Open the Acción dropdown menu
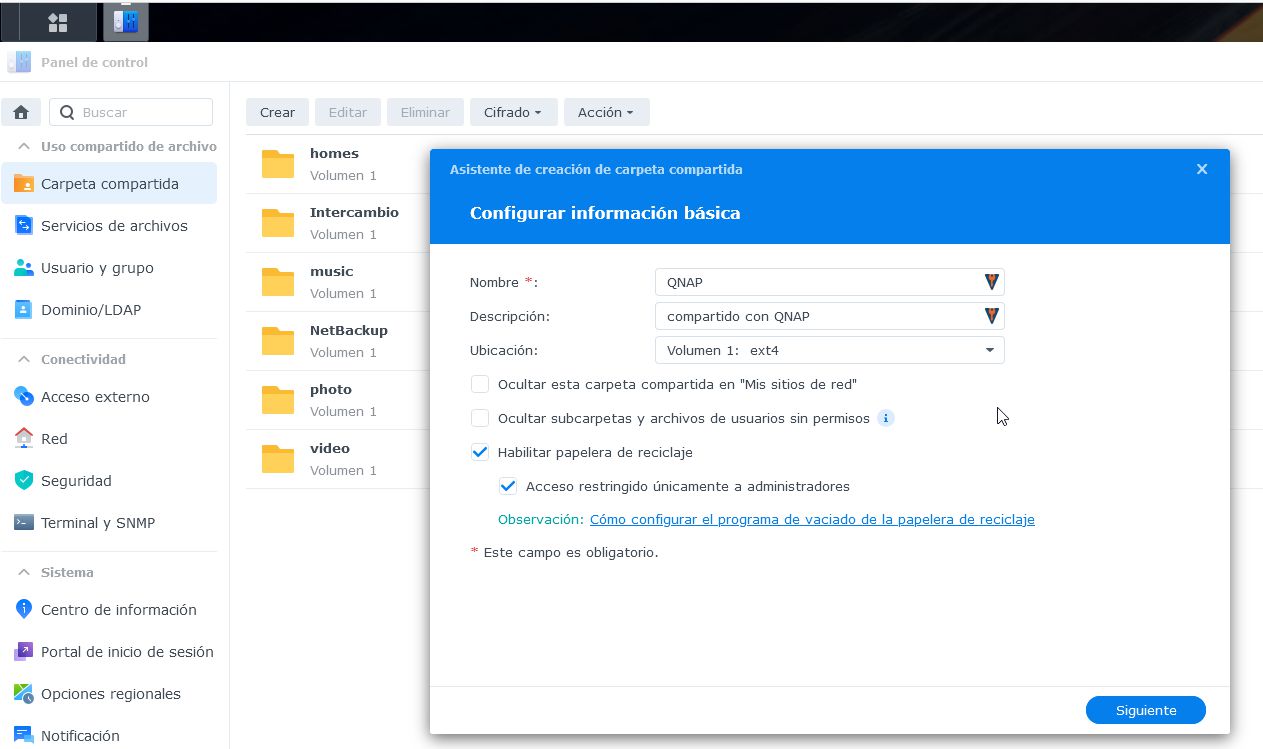Image resolution: width=1263 pixels, height=749 pixels. [606, 112]
